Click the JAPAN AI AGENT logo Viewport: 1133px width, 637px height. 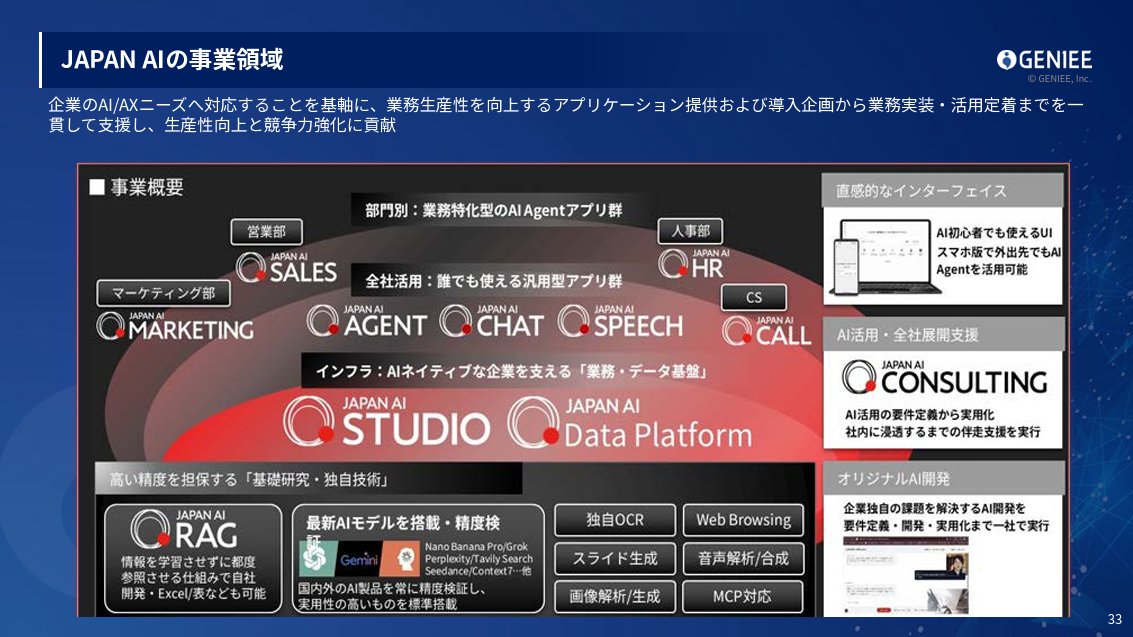[x=366, y=321]
